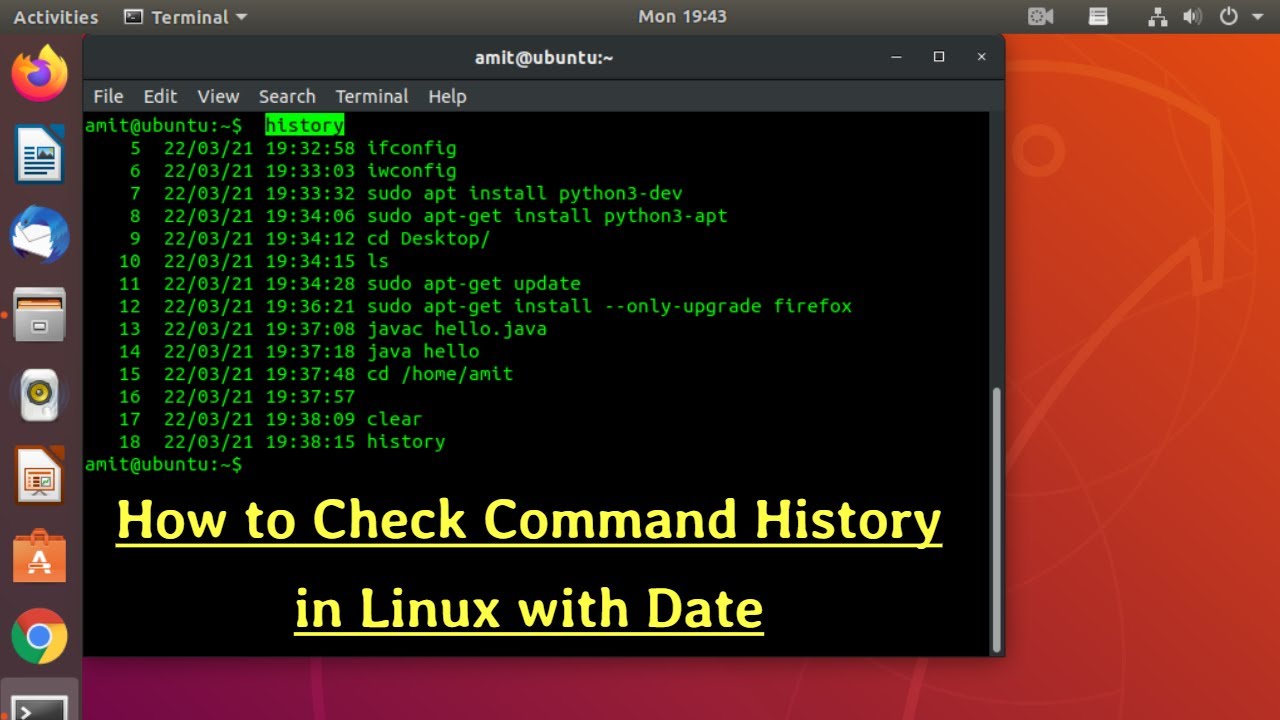Open the Files manager dock icon

40,314
